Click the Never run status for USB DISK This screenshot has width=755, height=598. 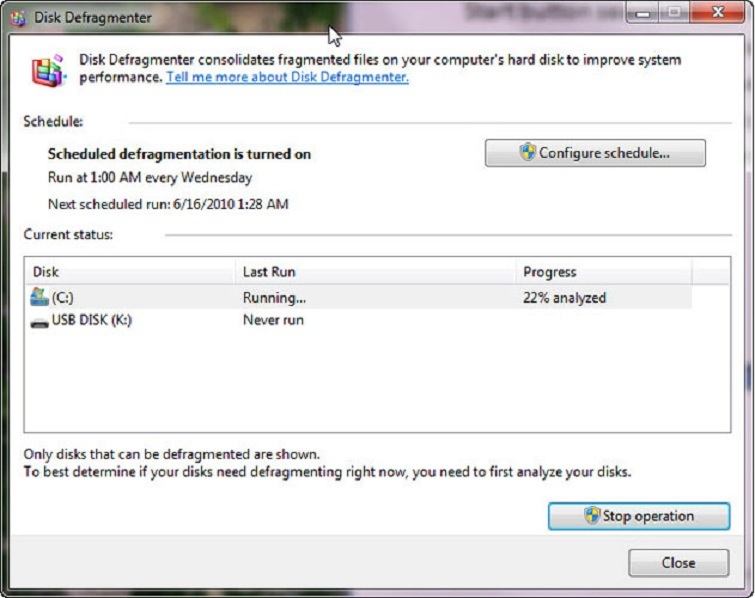click(273, 321)
